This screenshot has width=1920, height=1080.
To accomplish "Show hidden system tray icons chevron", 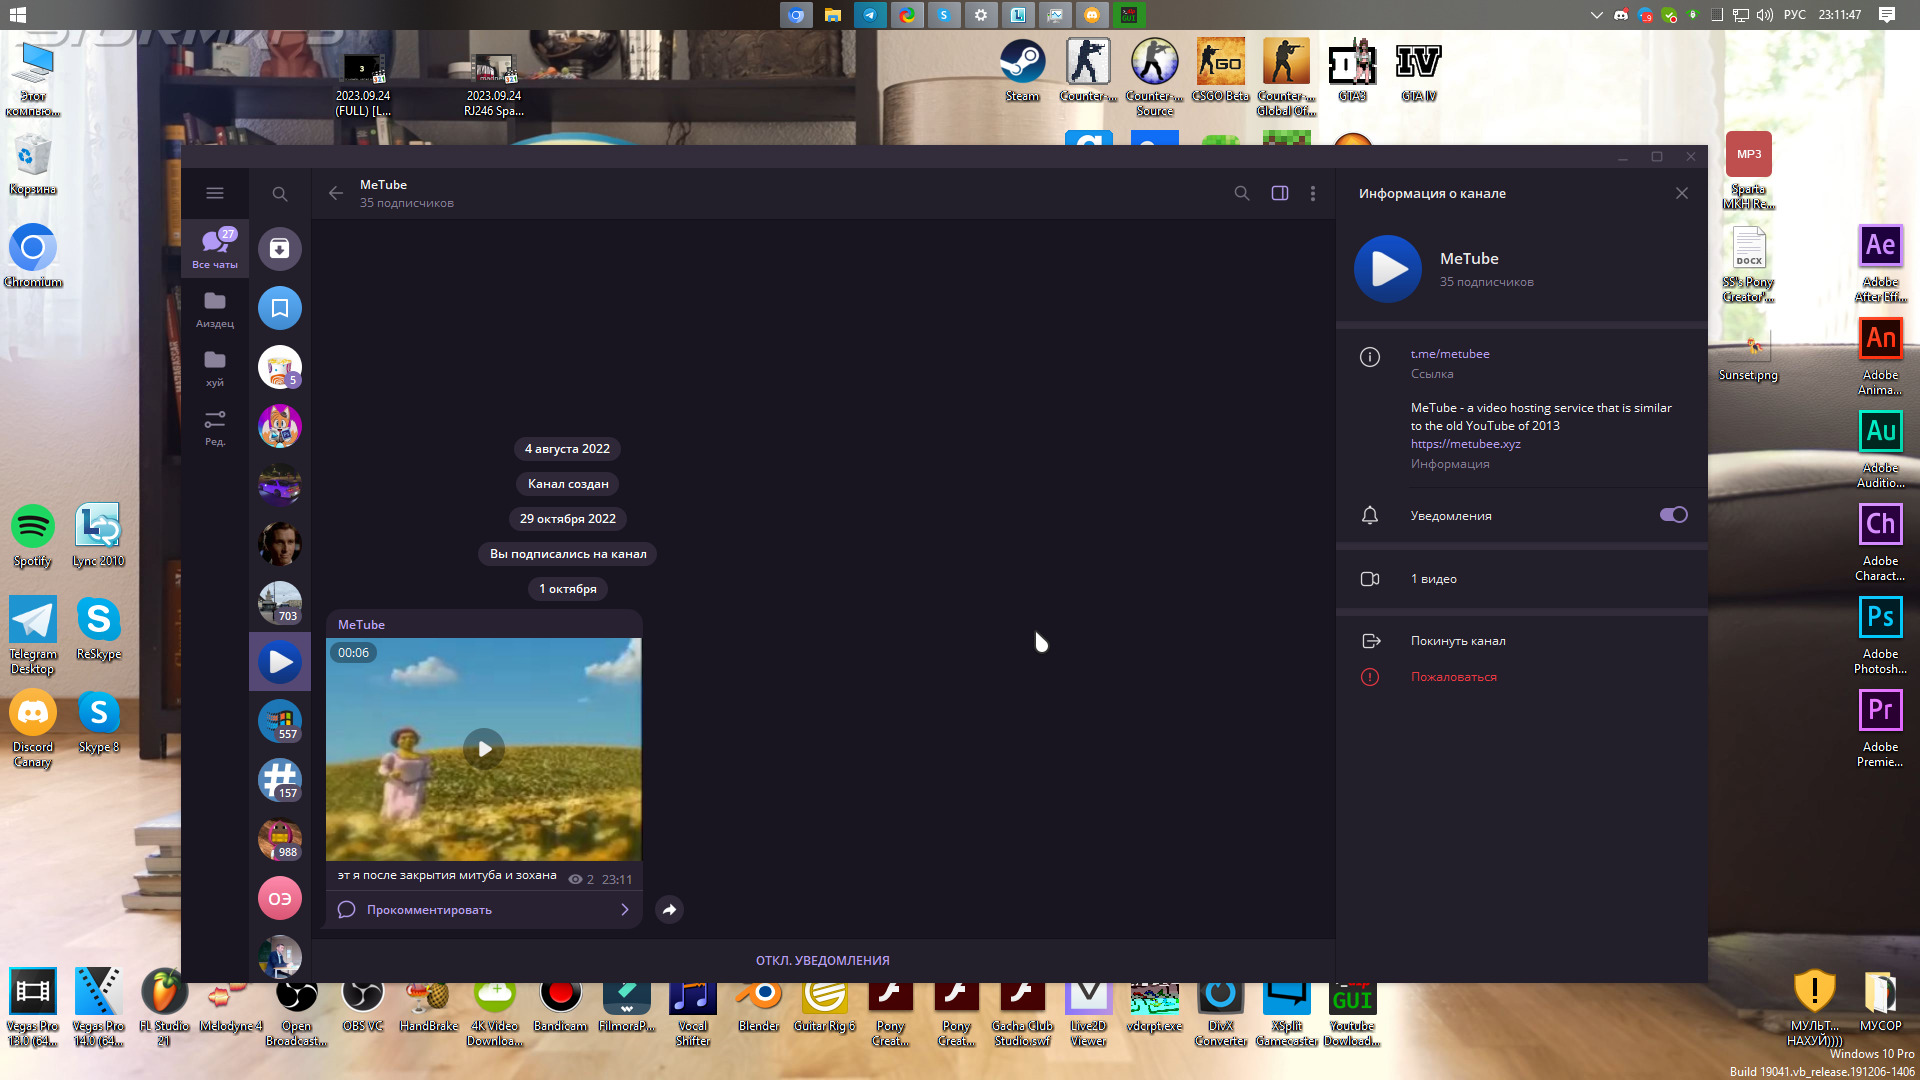I will 1596,15.
